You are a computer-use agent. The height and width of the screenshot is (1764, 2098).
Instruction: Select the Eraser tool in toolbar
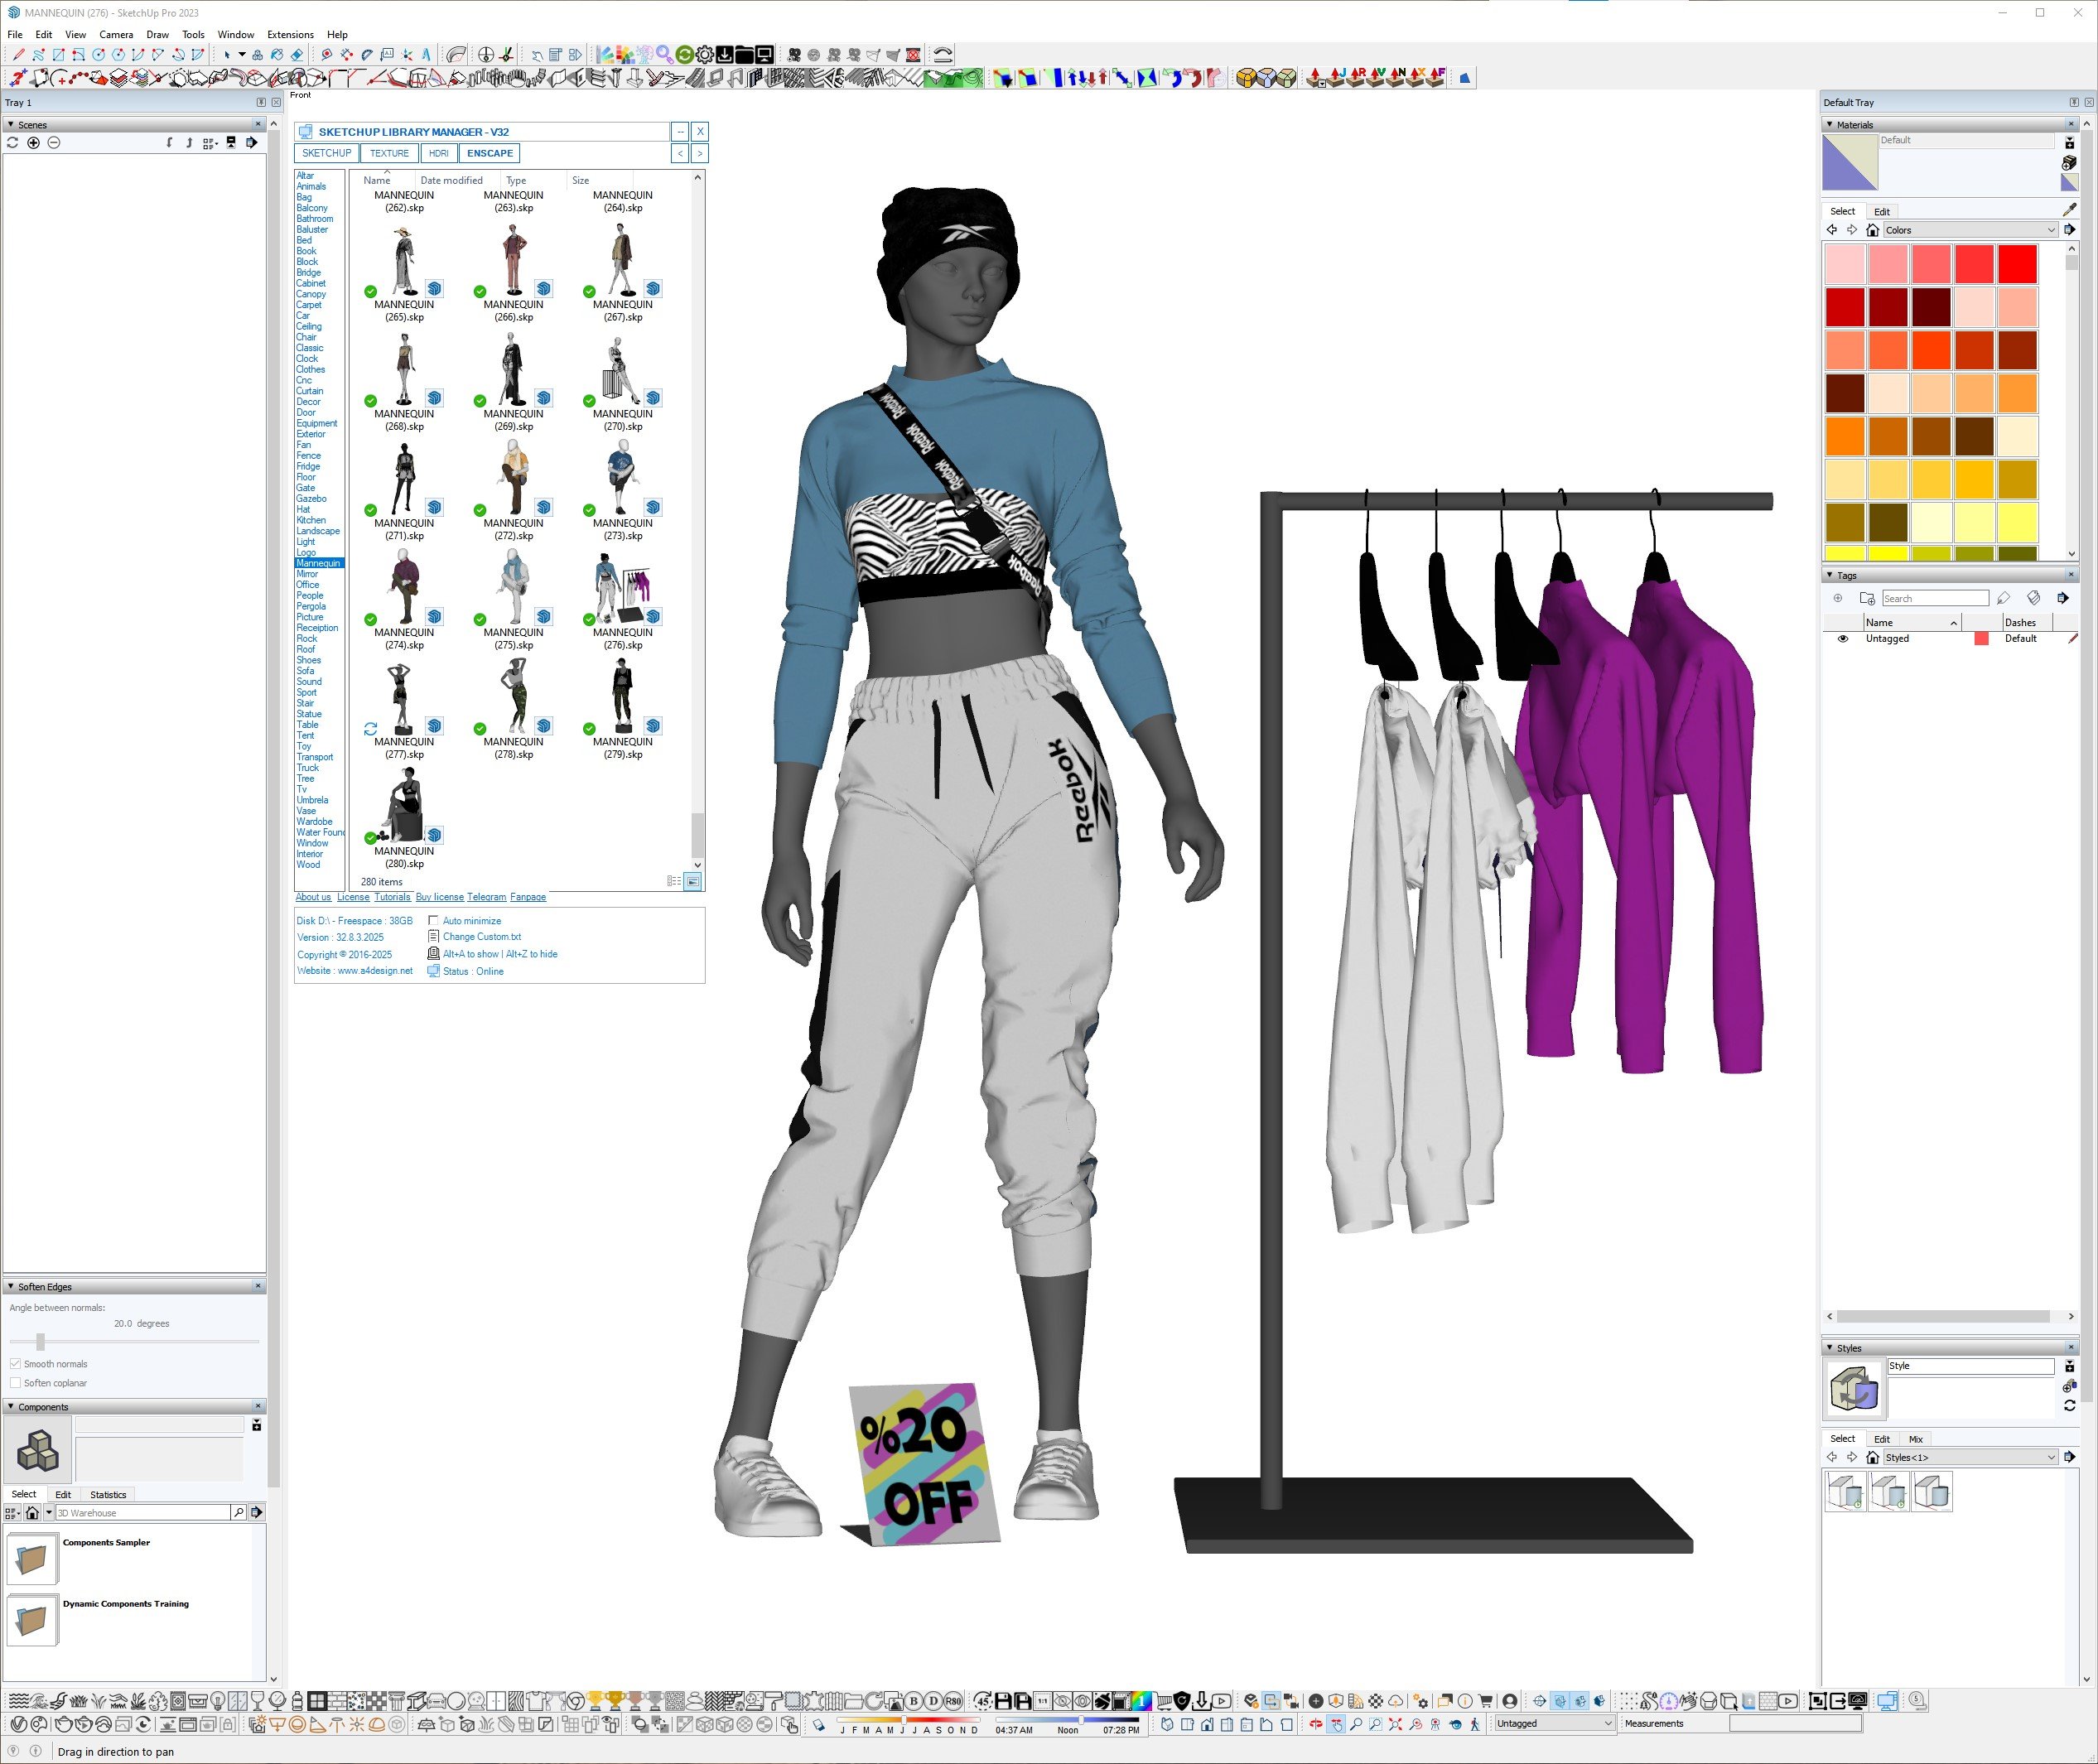click(x=297, y=55)
